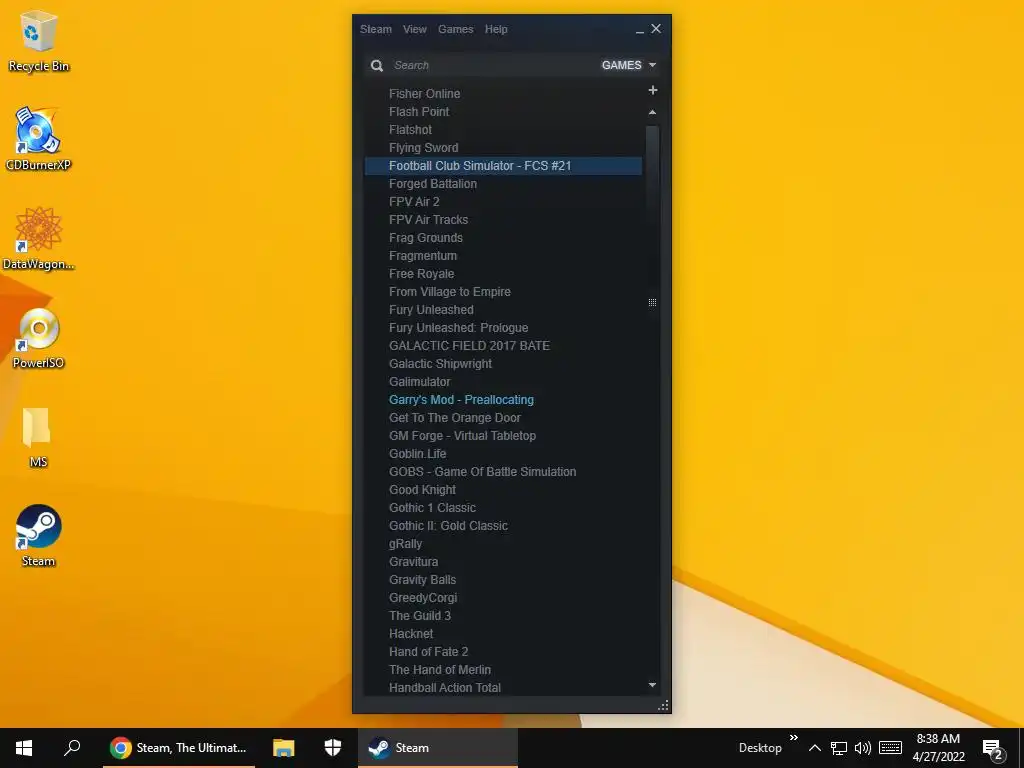
Task: Open the Steam menu
Action: point(376,29)
